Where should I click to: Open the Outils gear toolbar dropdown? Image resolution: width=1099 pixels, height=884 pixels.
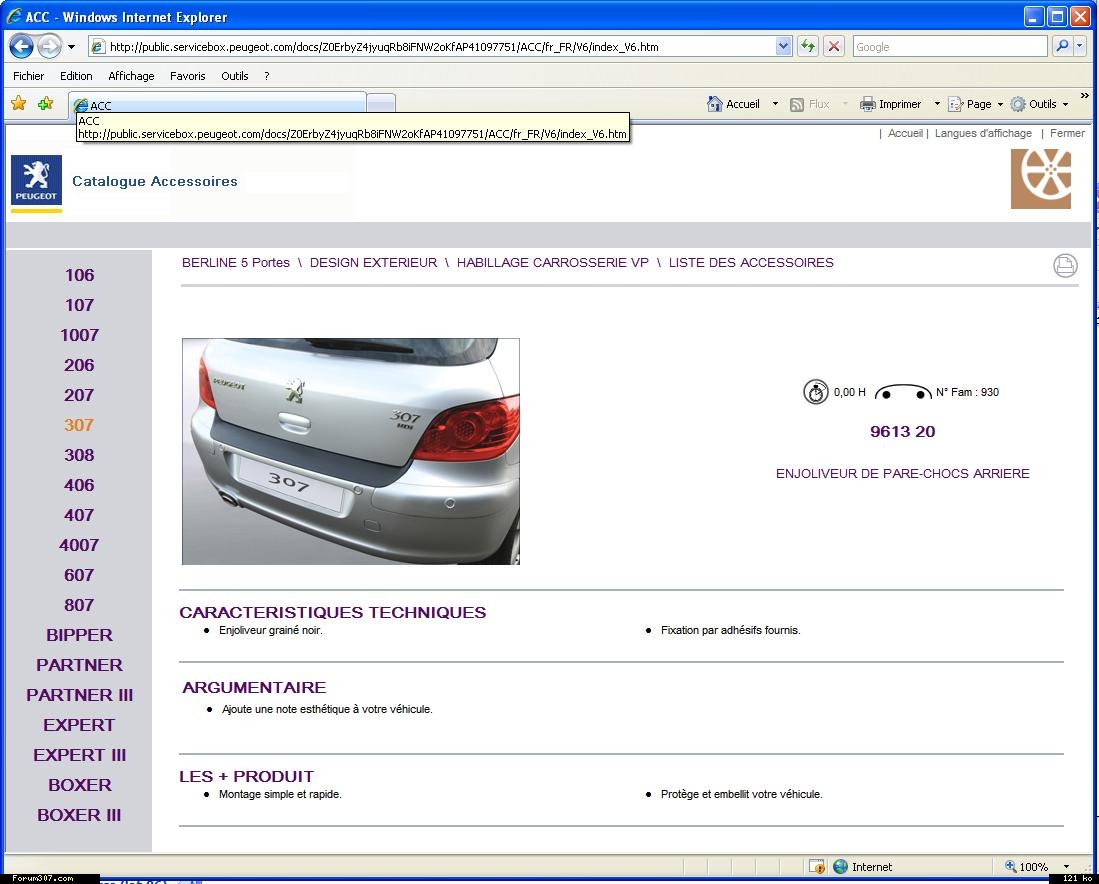(x=1039, y=104)
